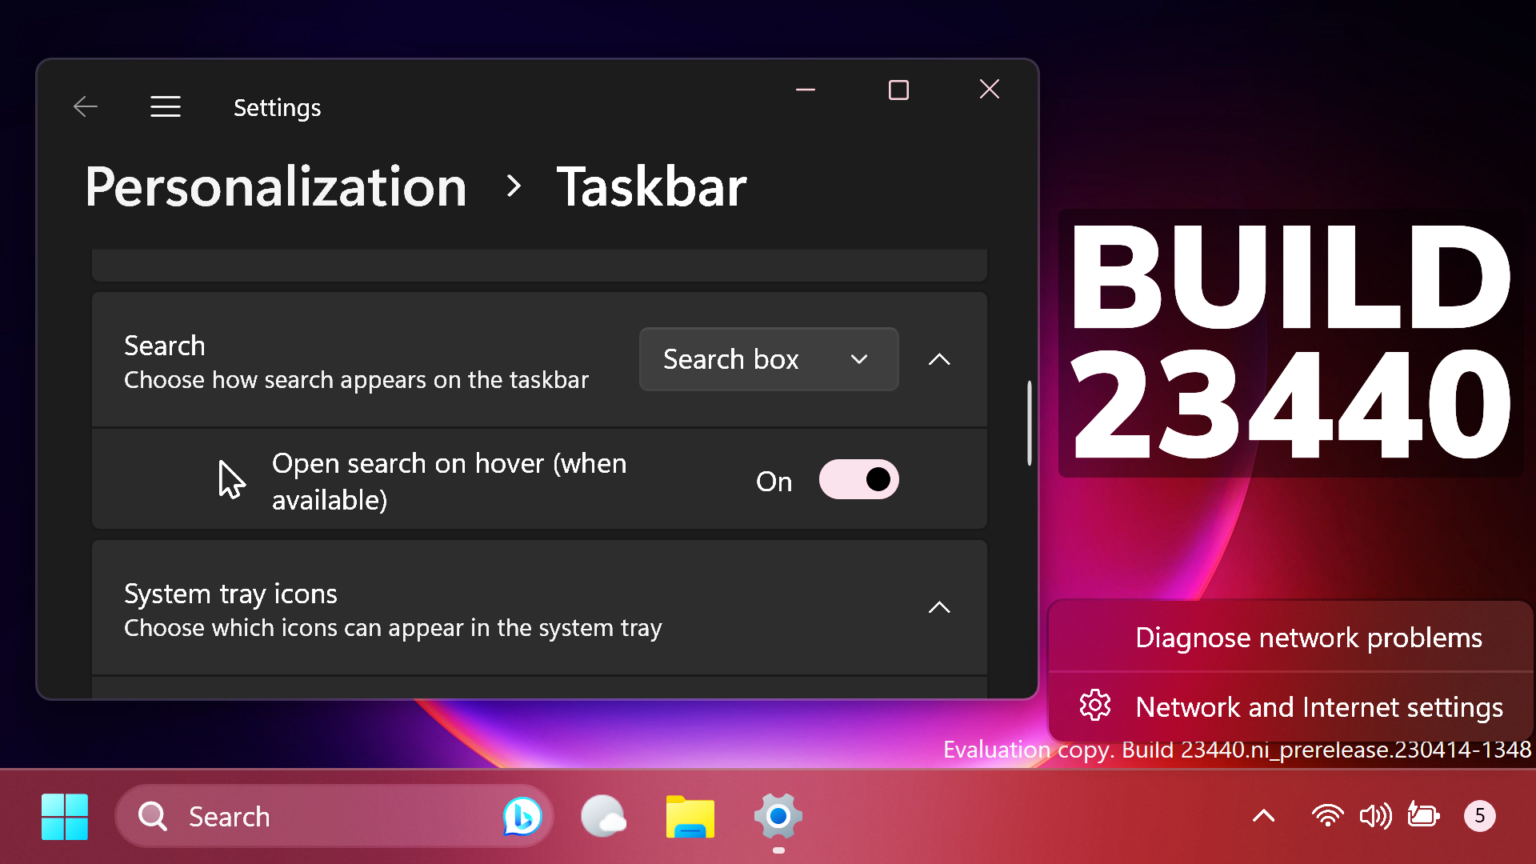
Task: Click the navigation back arrow in Settings
Action: pos(85,106)
